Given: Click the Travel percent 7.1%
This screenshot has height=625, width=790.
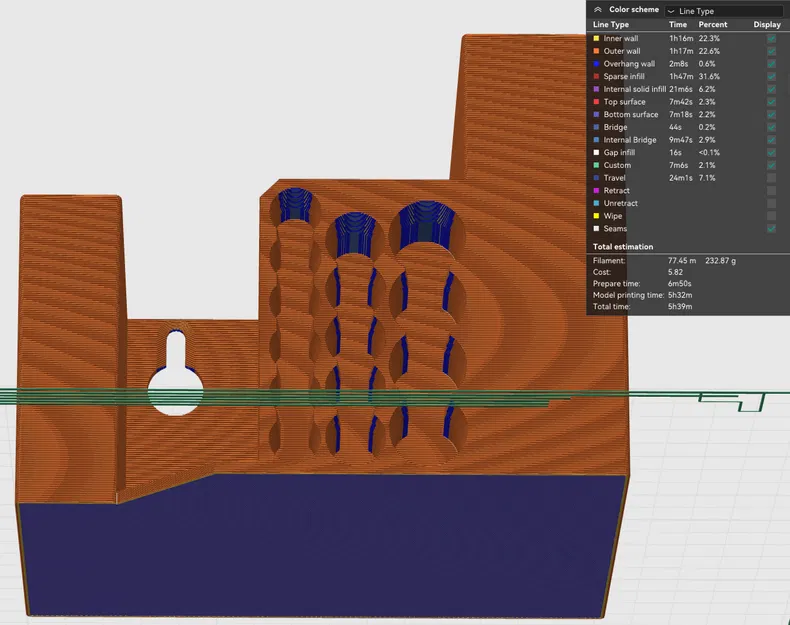Looking at the screenshot, I should 706,178.
